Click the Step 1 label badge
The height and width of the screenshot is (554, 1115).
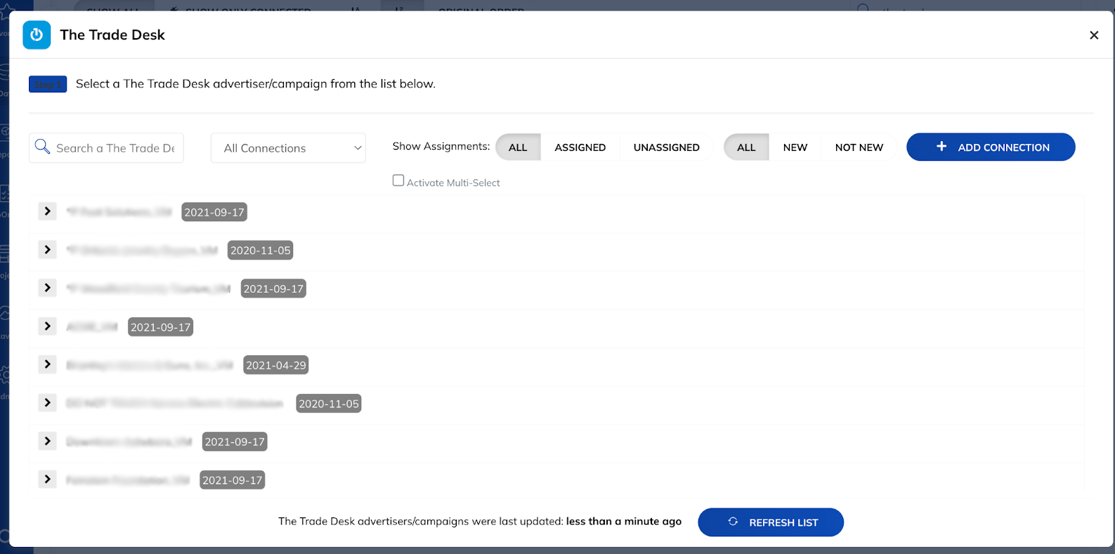point(48,85)
